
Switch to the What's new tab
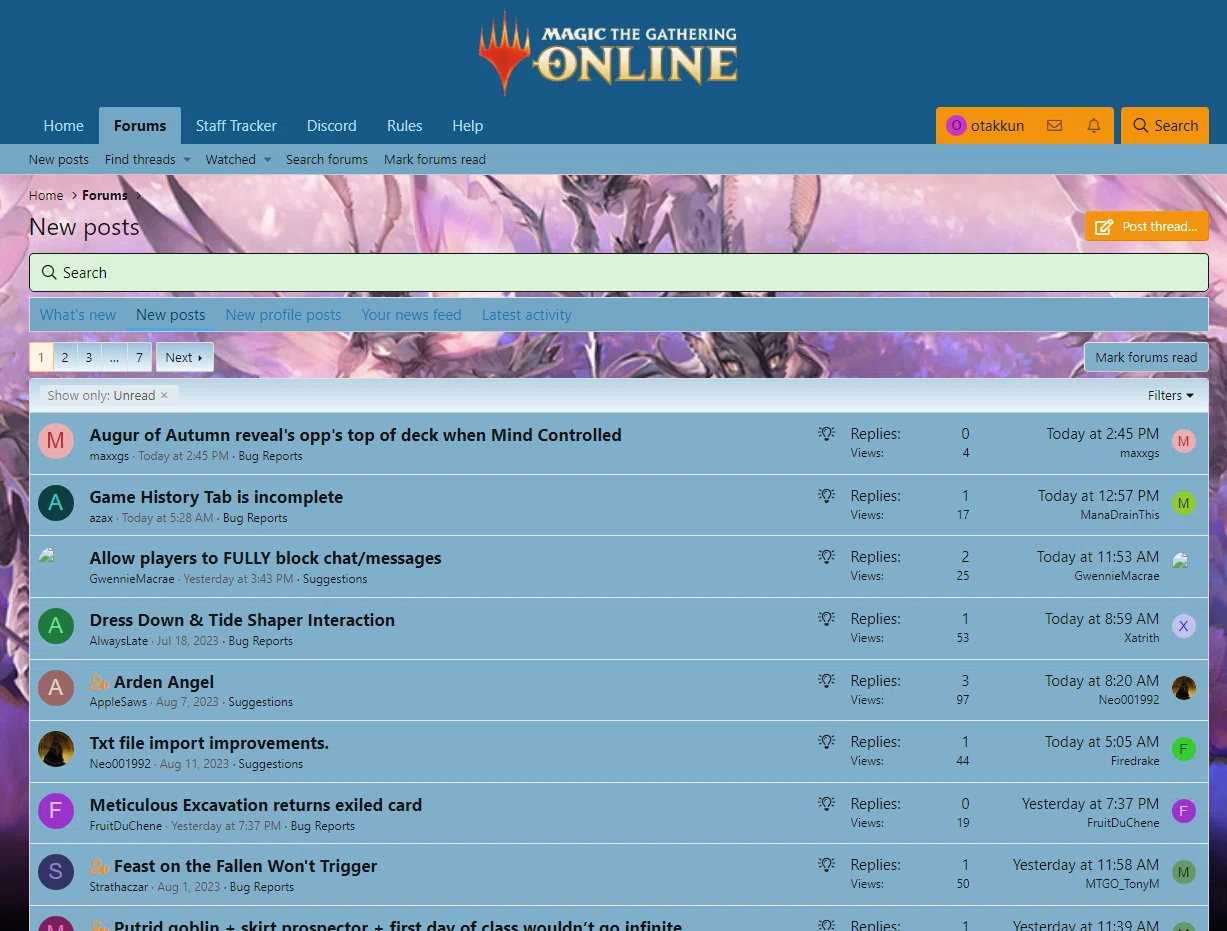tap(78, 315)
